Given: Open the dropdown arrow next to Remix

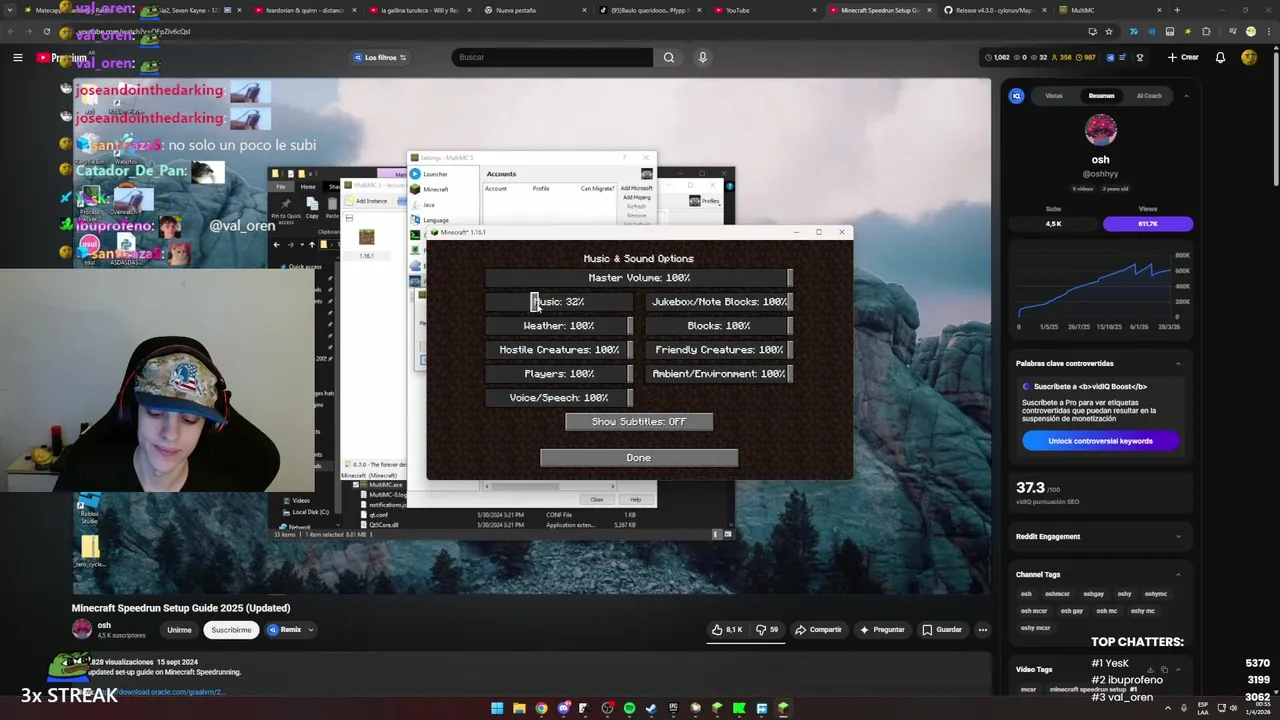Looking at the screenshot, I should [x=311, y=630].
